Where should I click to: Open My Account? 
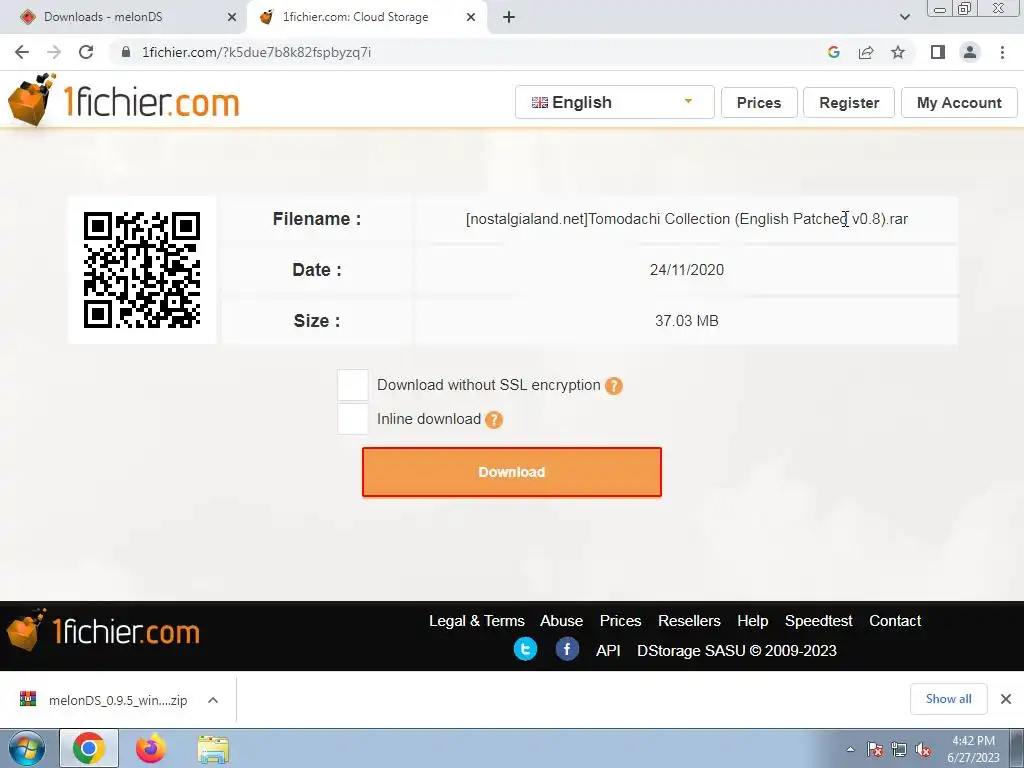pyautogui.click(x=959, y=103)
